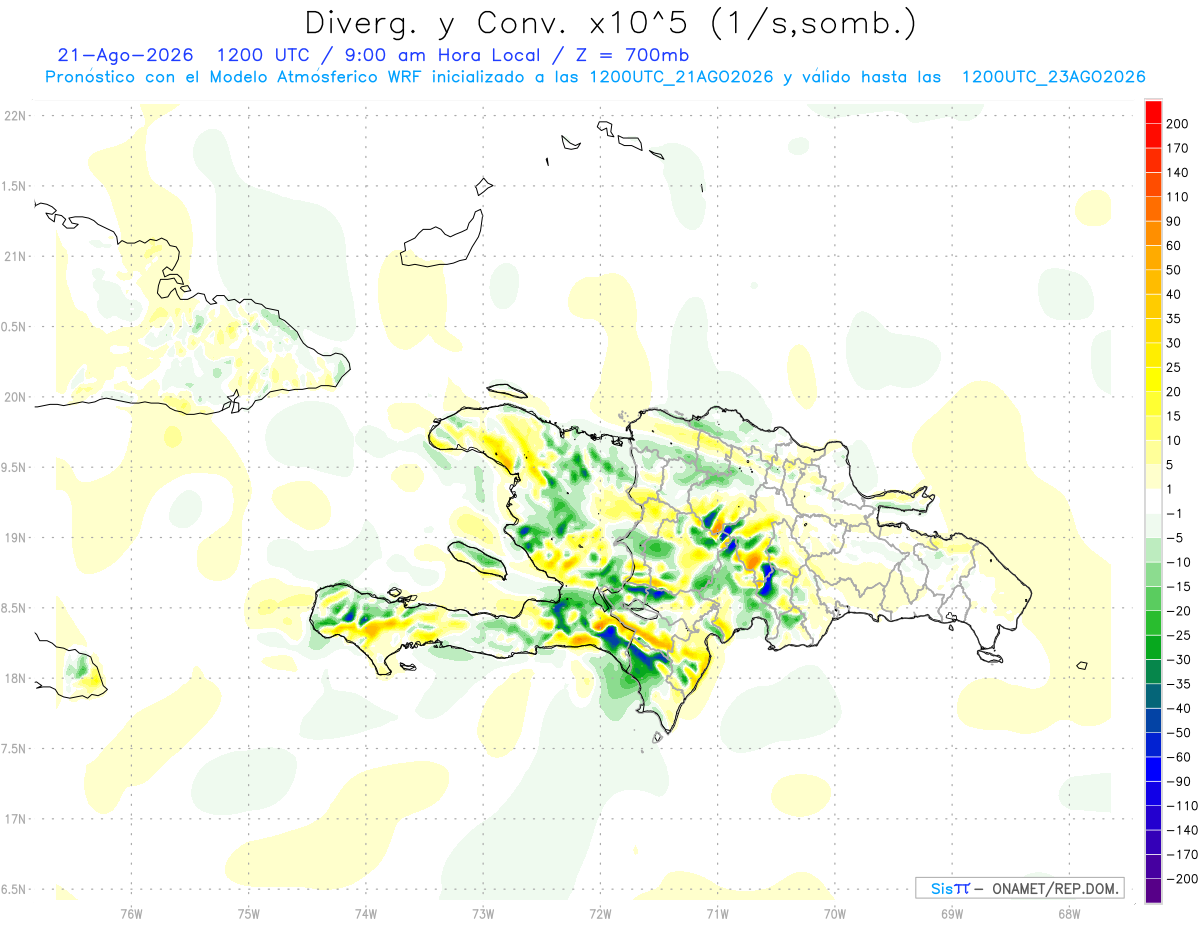Image resolution: width=1200 pixels, height=927 pixels.
Task: Click the positive legend value "25"
Action: (1173, 367)
